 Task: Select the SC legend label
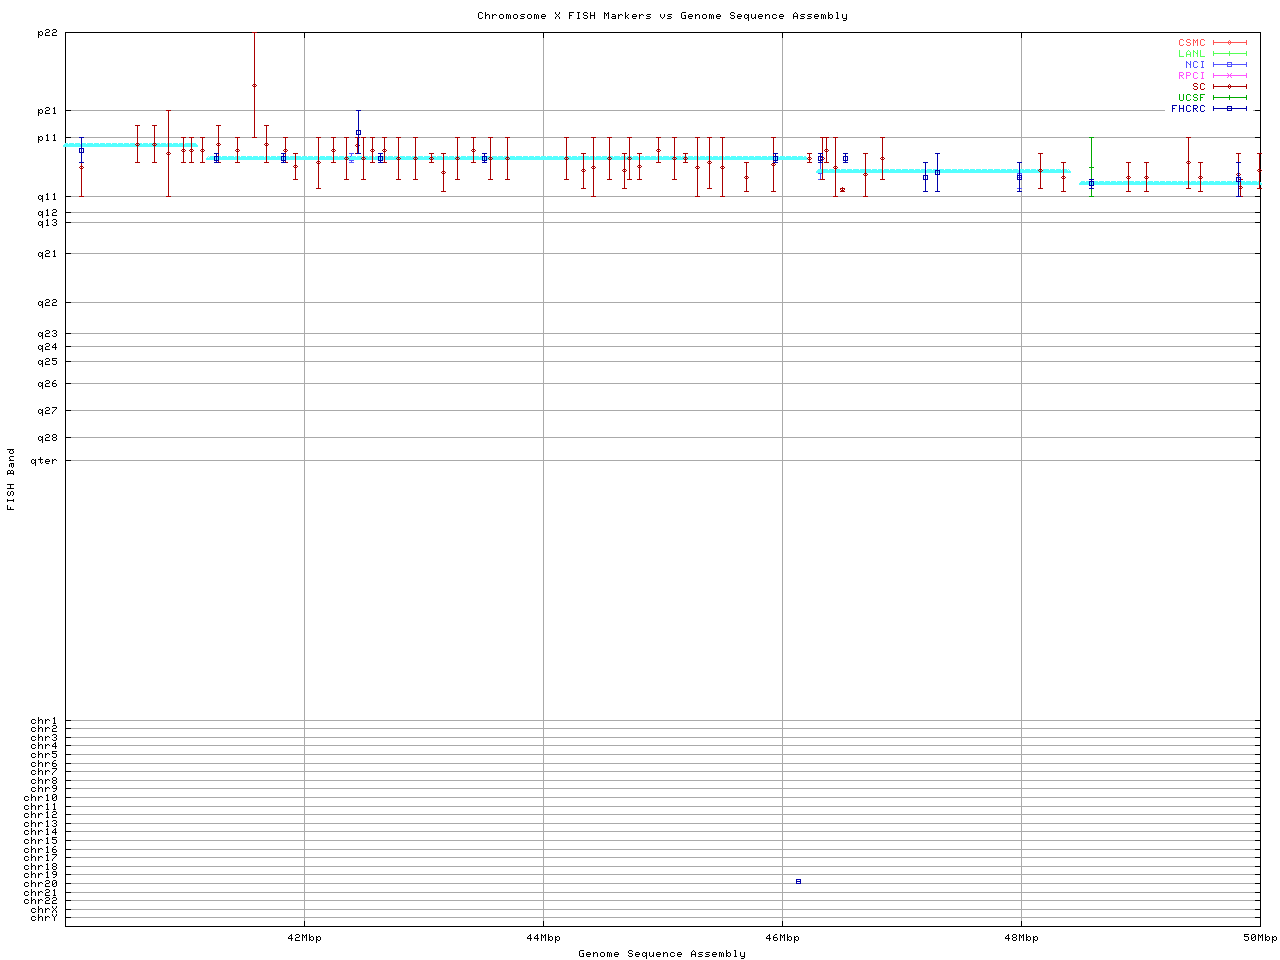(x=1198, y=86)
